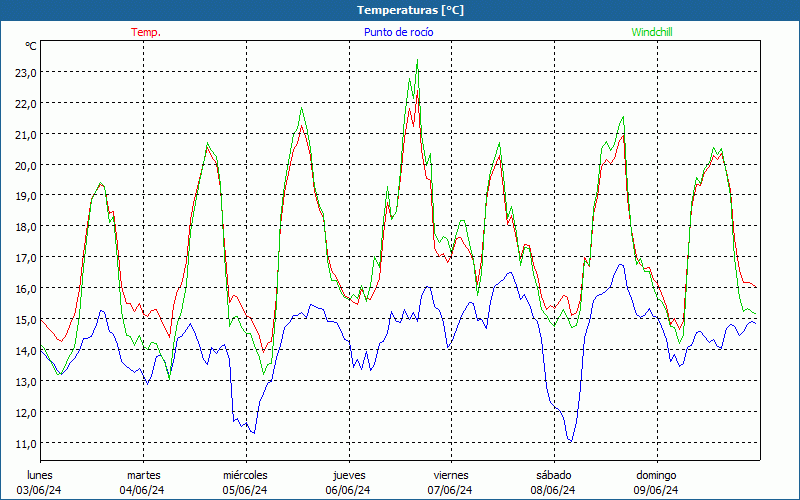The width and height of the screenshot is (800, 500).
Task: Click the 20,0 y-axis value
Action: [x=26, y=166]
